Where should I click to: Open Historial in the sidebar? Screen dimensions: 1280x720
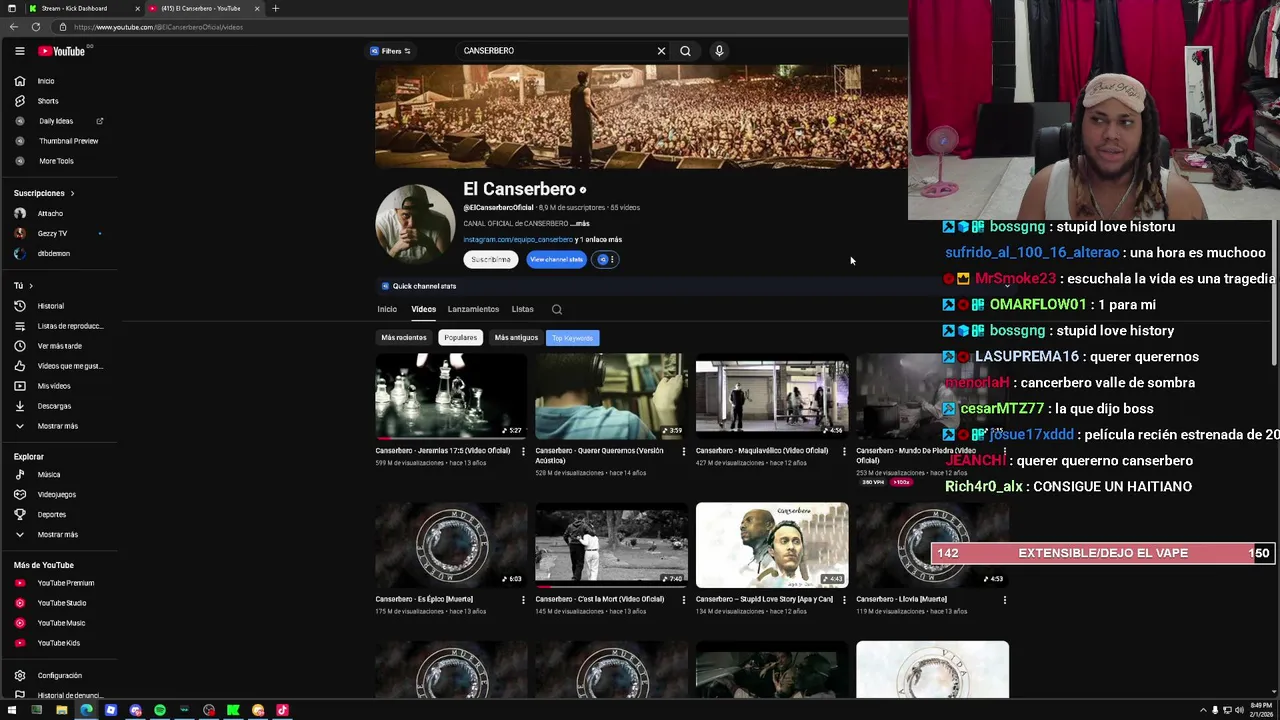coord(50,306)
